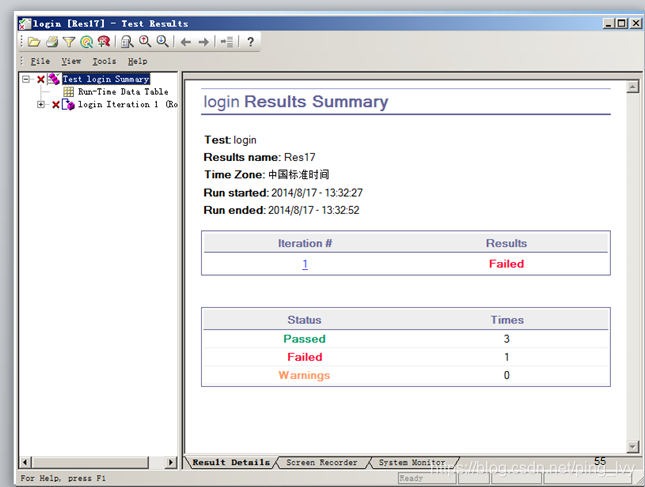Switch to the System Monitor tab

(x=412, y=462)
